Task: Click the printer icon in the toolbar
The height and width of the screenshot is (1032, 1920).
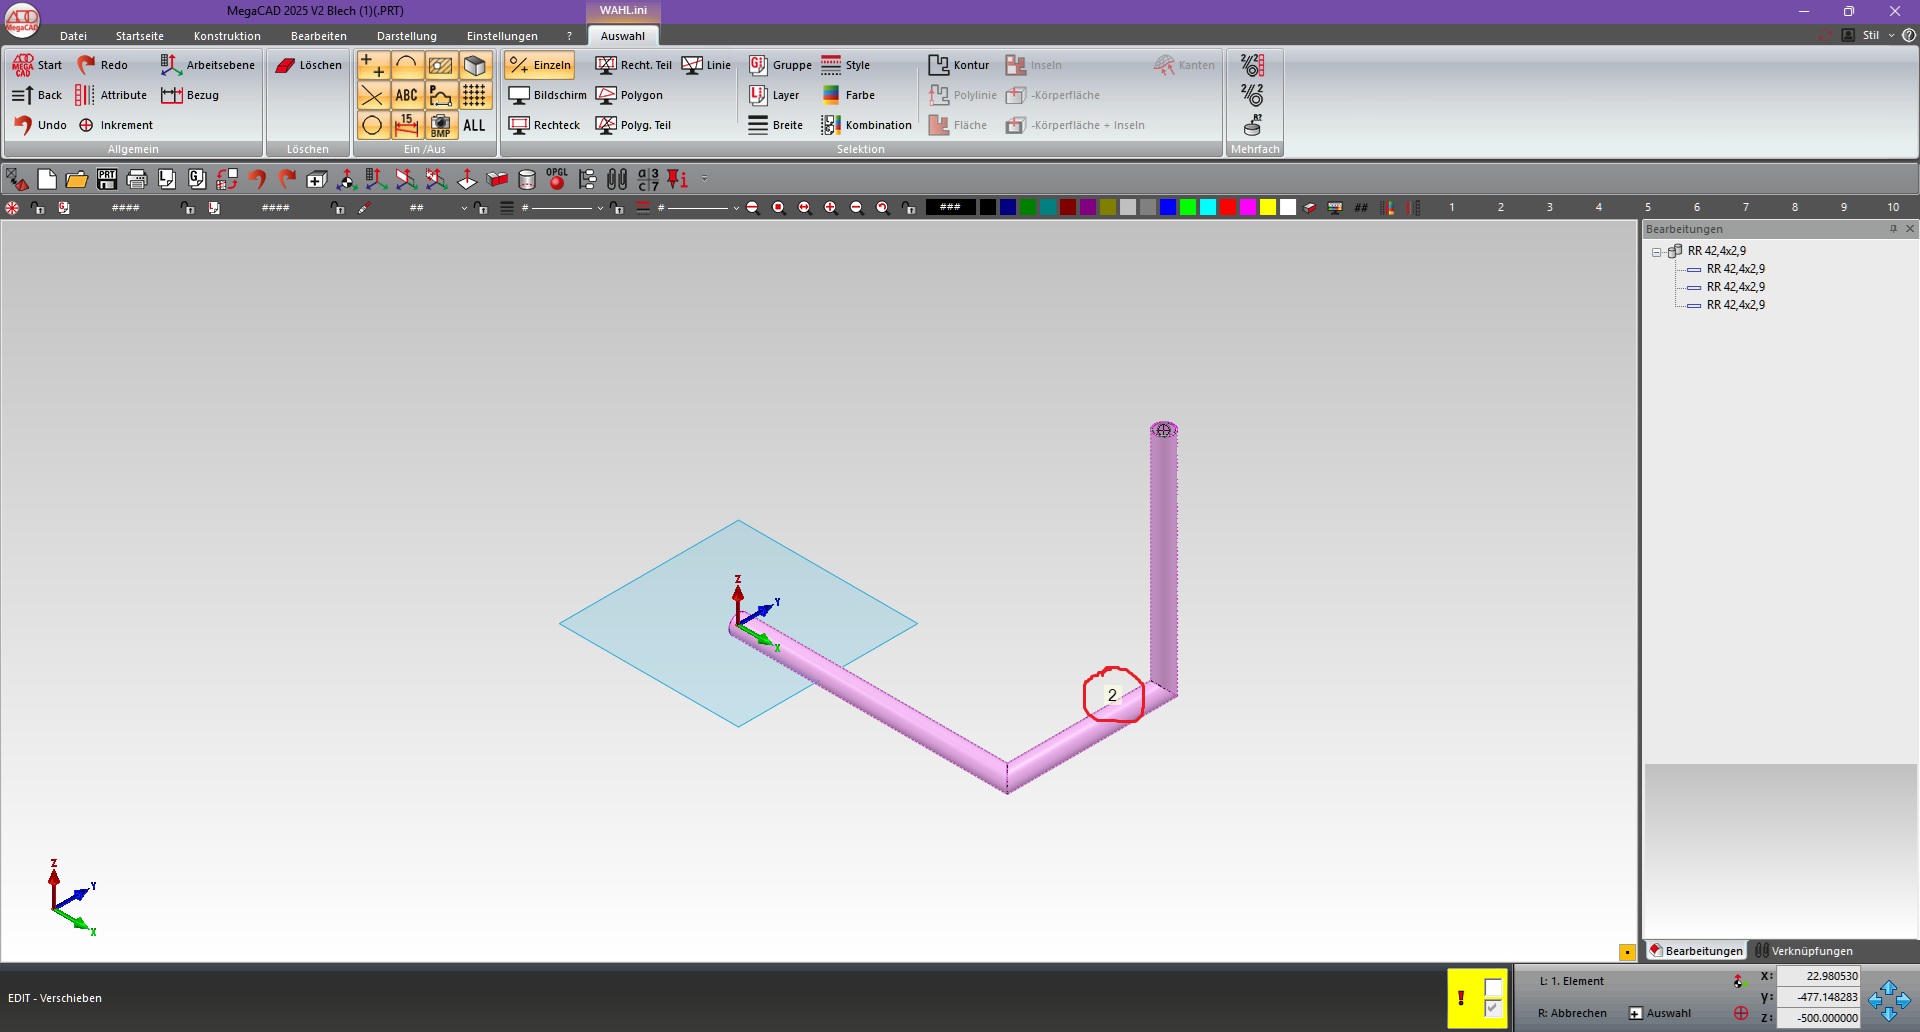Action: [x=137, y=179]
